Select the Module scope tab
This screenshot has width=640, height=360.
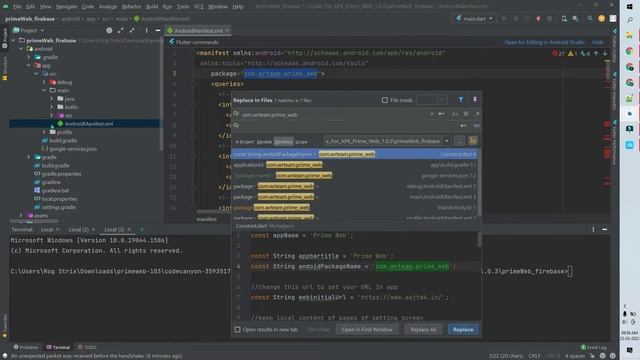[x=264, y=142]
